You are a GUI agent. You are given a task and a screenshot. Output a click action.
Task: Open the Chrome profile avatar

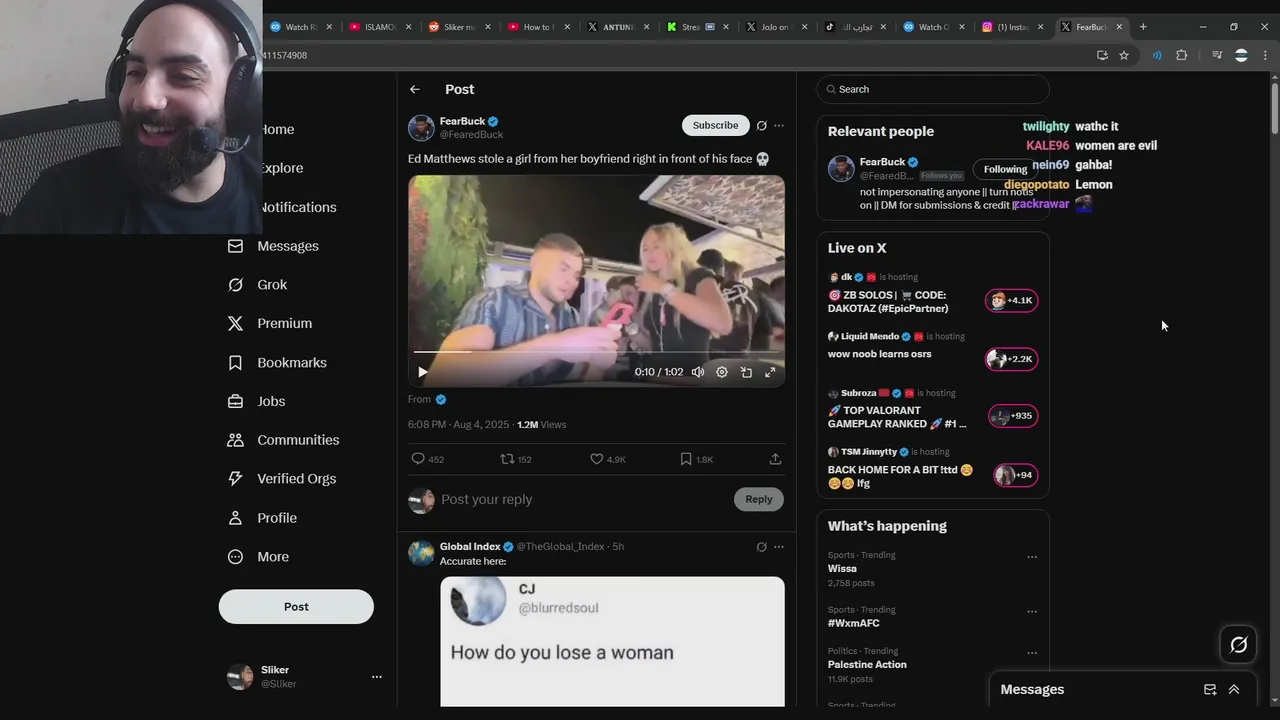pos(1241,56)
